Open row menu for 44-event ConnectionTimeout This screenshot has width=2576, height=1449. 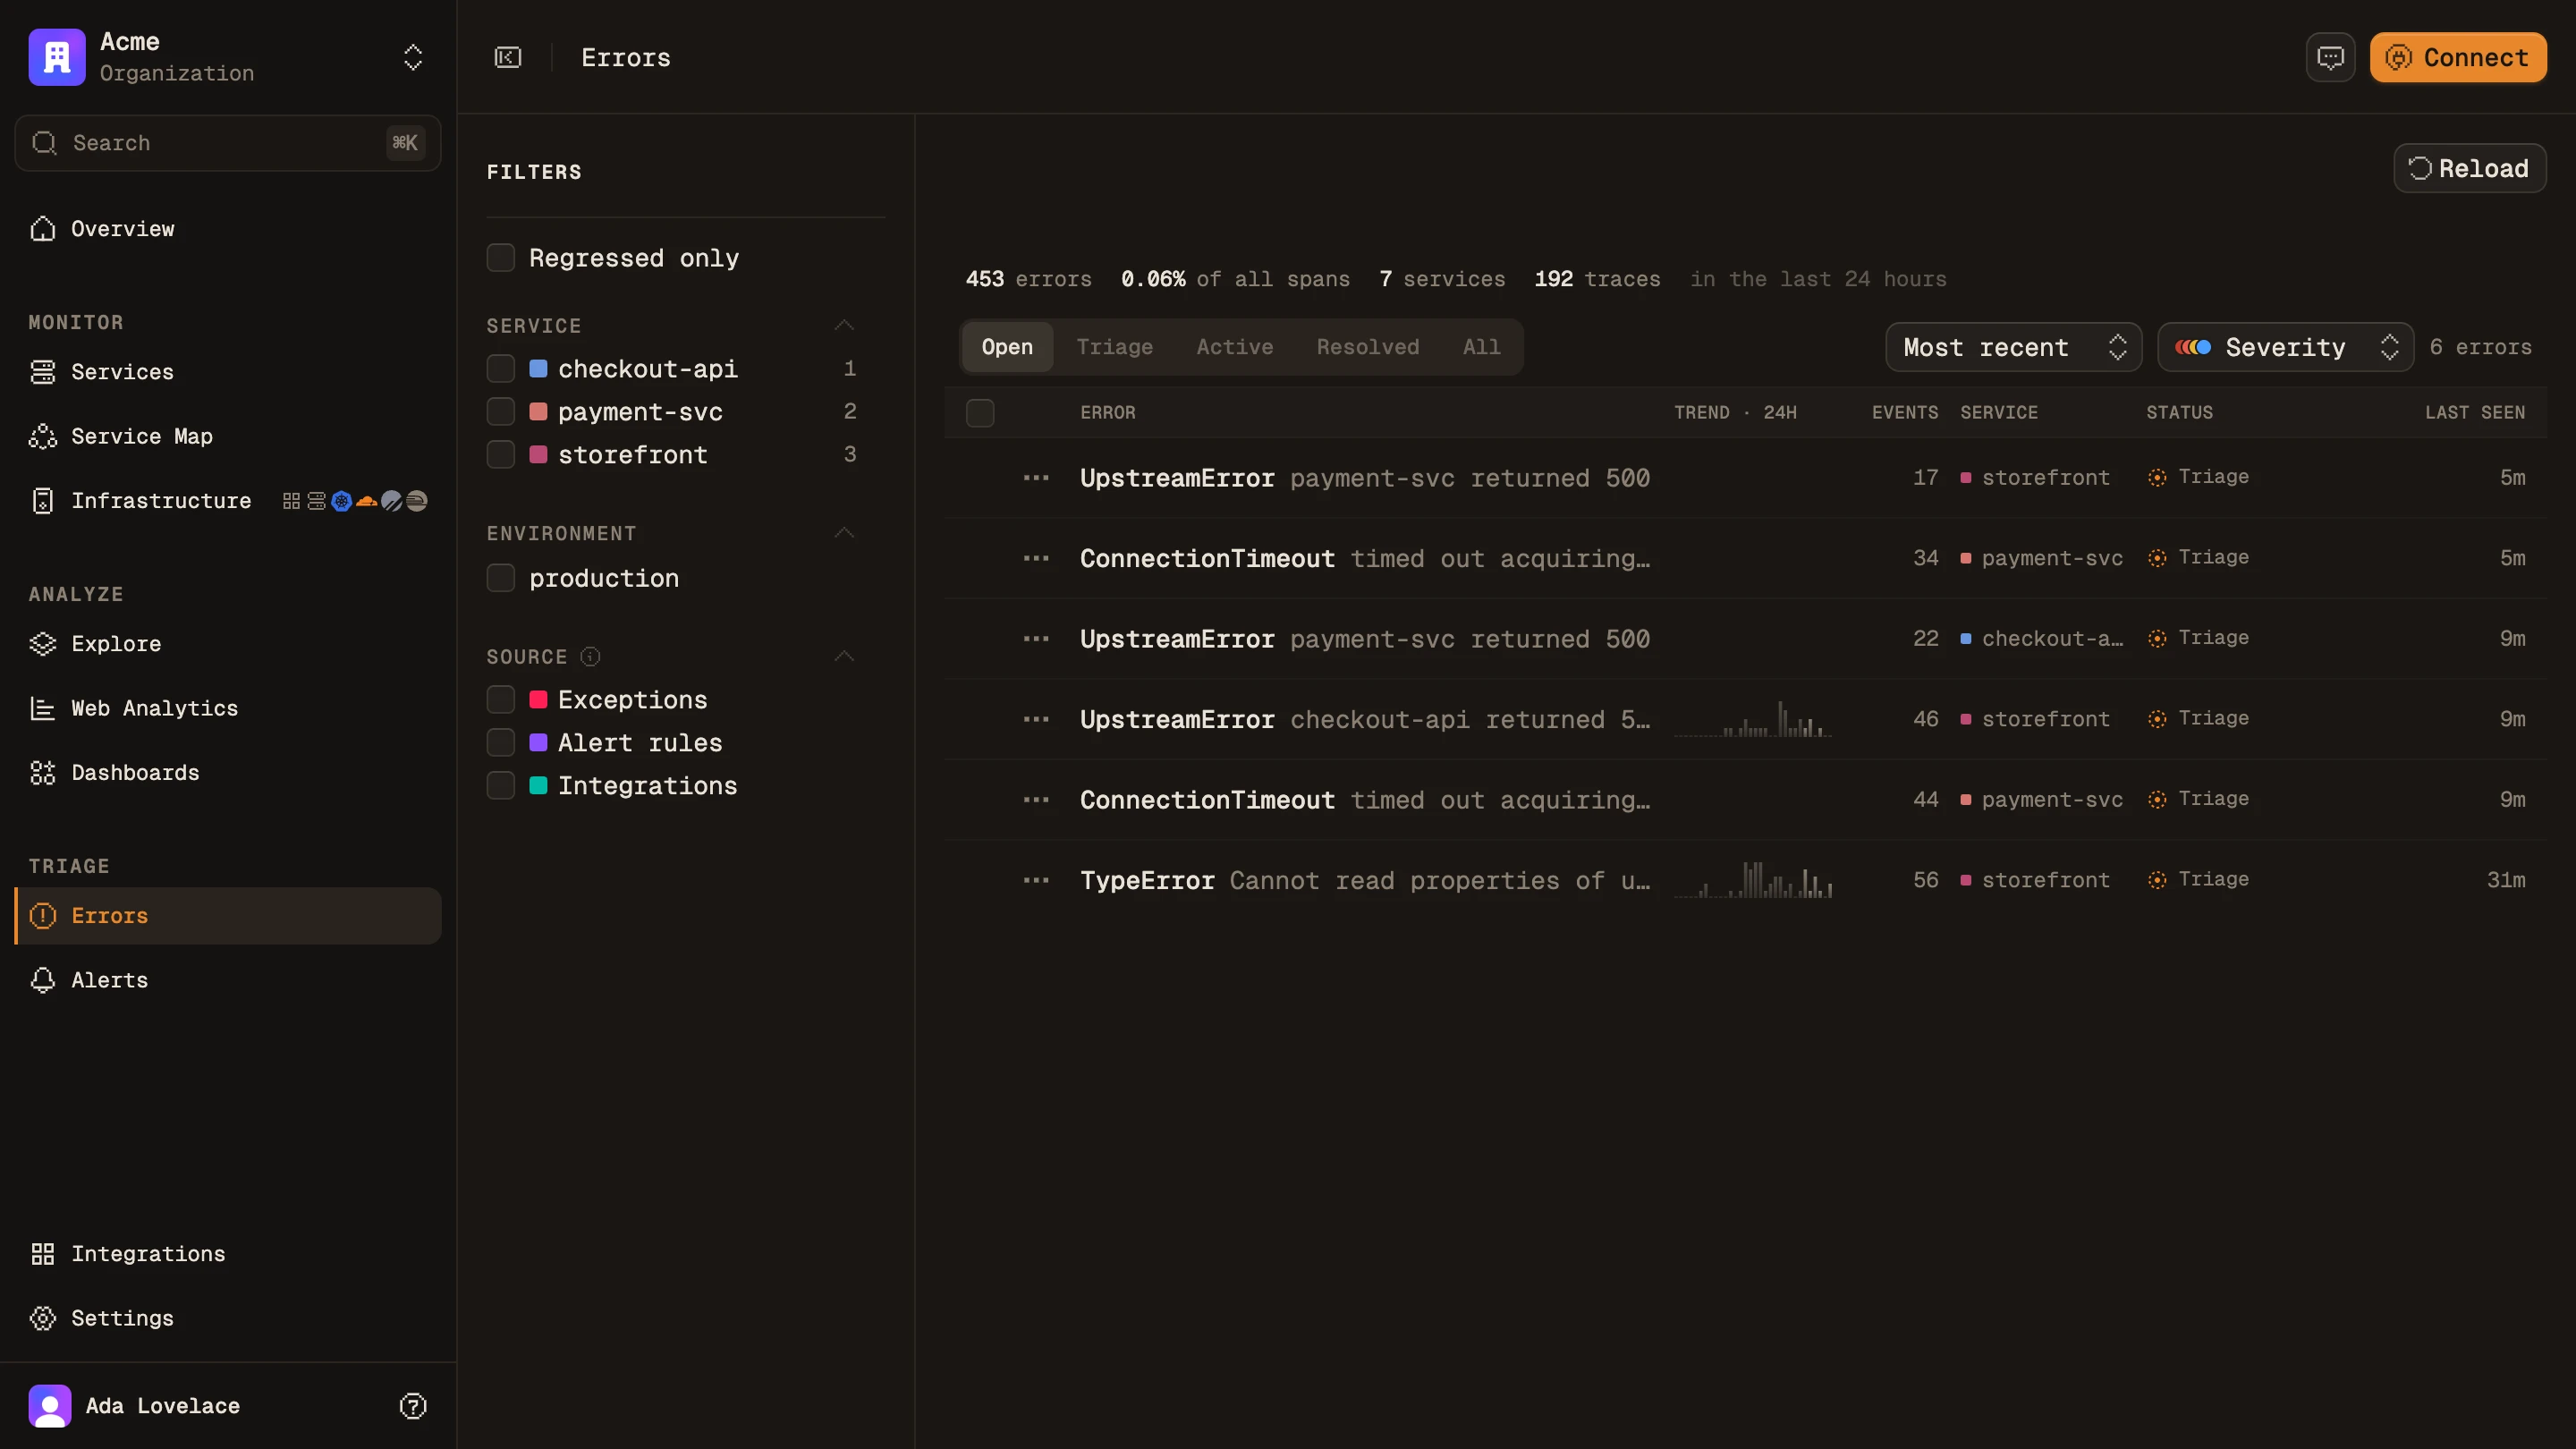(1037, 800)
